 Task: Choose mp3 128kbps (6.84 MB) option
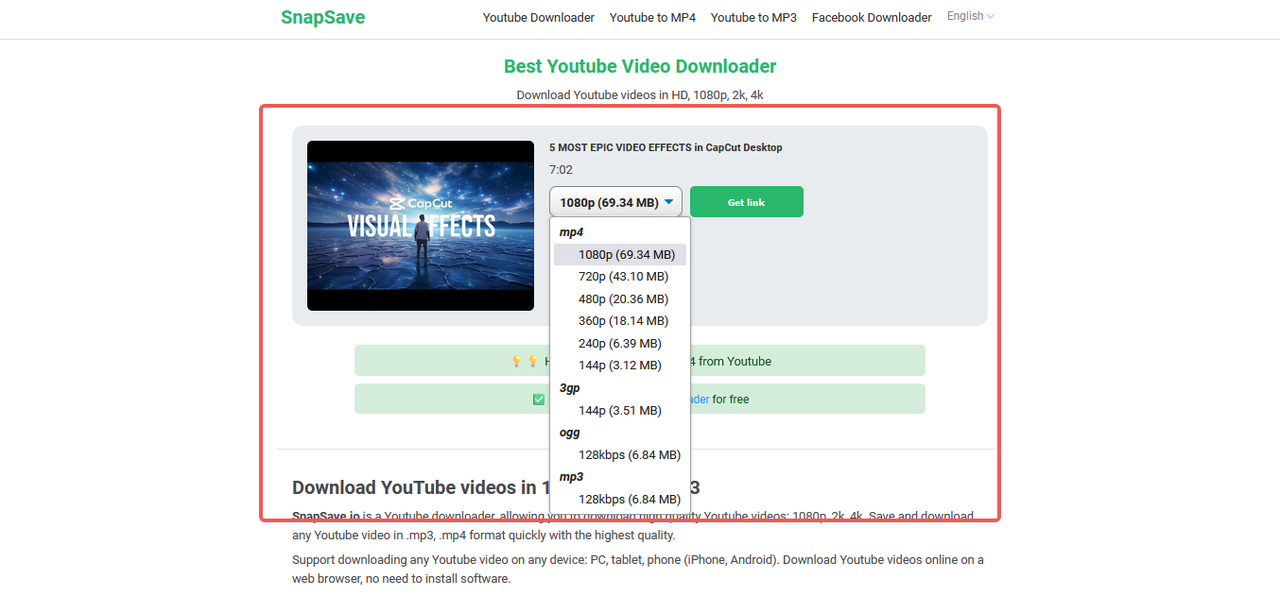(620, 499)
